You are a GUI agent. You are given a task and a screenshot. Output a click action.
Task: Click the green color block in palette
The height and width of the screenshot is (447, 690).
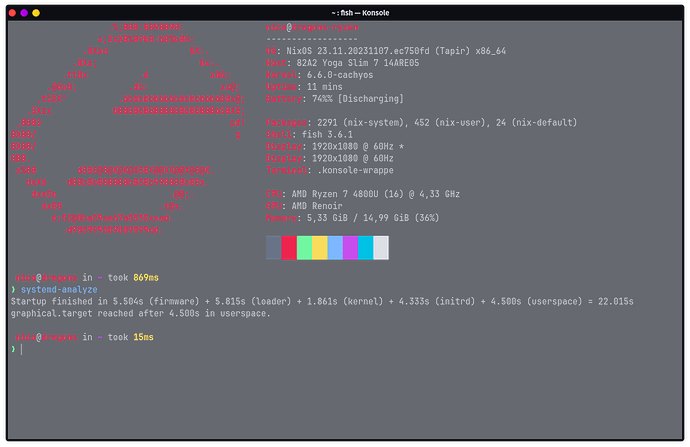[x=304, y=248]
